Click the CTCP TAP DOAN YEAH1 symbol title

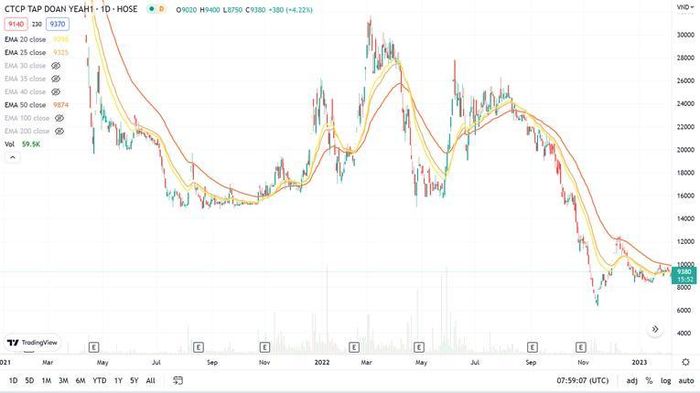pyautogui.click(x=71, y=8)
